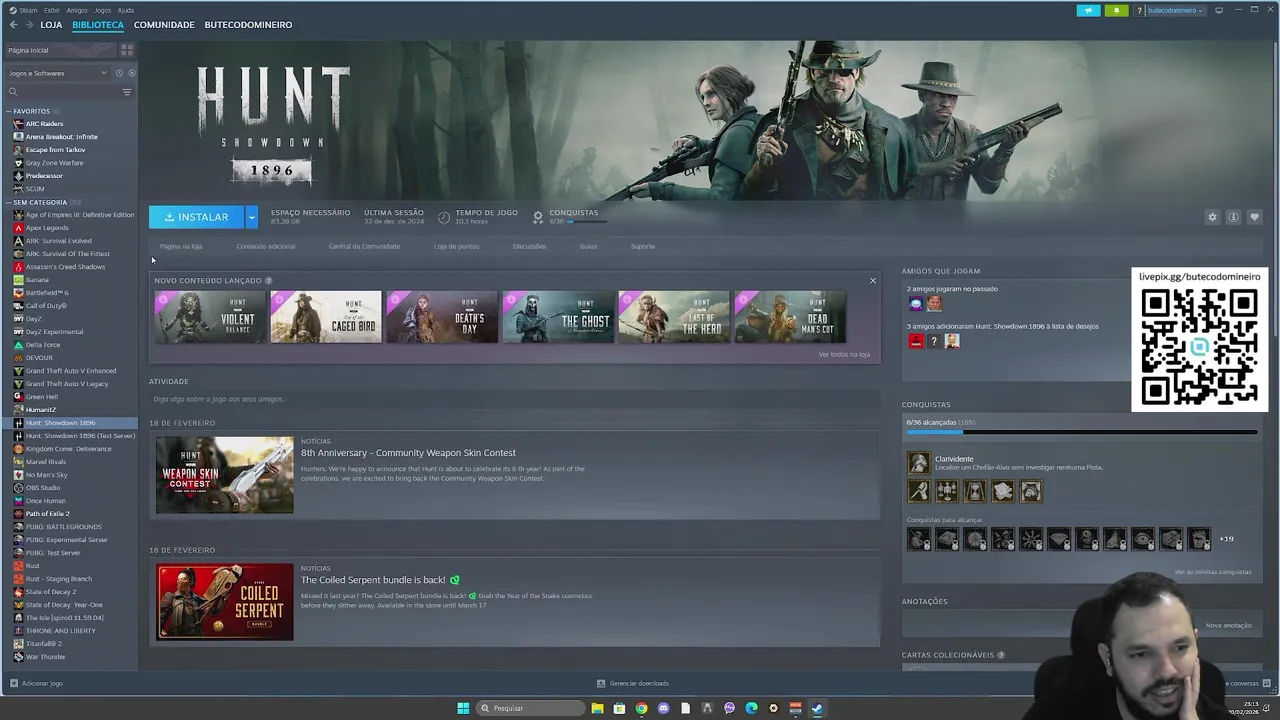Select Path of Exile 2 in library
Viewport: 1280px width, 720px height.
pyautogui.click(x=48, y=514)
